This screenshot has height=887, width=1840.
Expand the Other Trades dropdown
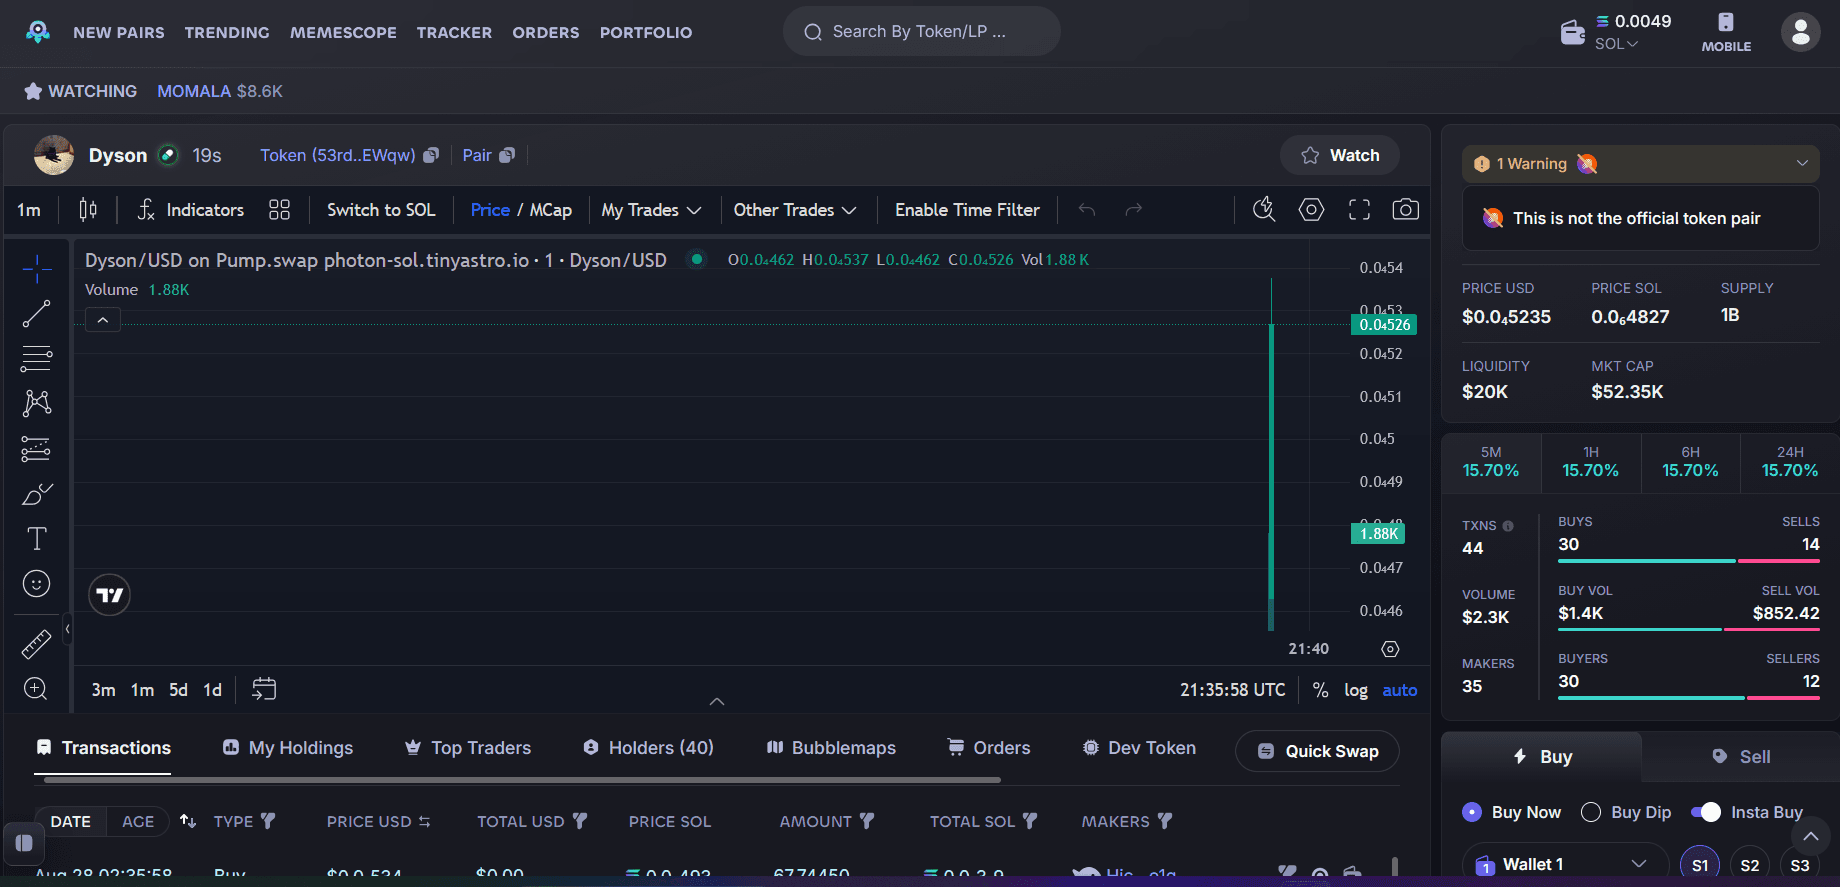795,210
